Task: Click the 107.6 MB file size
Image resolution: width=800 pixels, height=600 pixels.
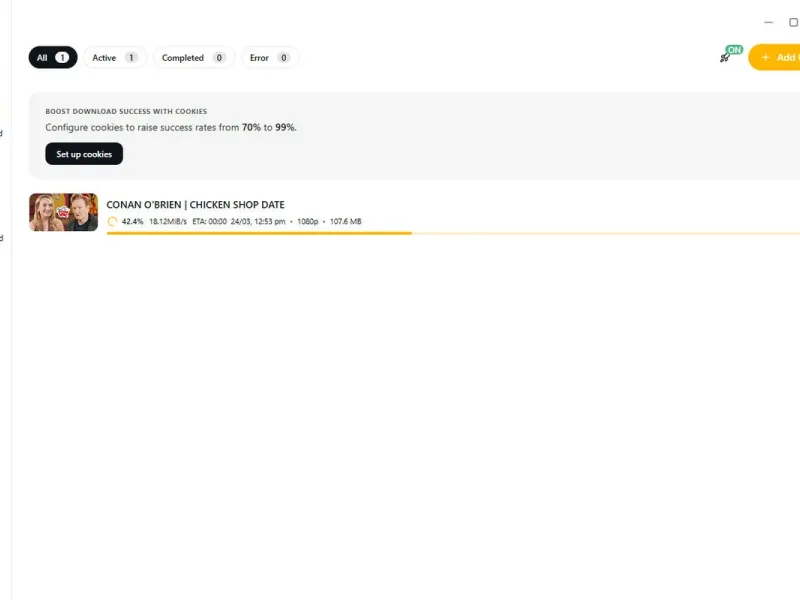Action: 345,221
